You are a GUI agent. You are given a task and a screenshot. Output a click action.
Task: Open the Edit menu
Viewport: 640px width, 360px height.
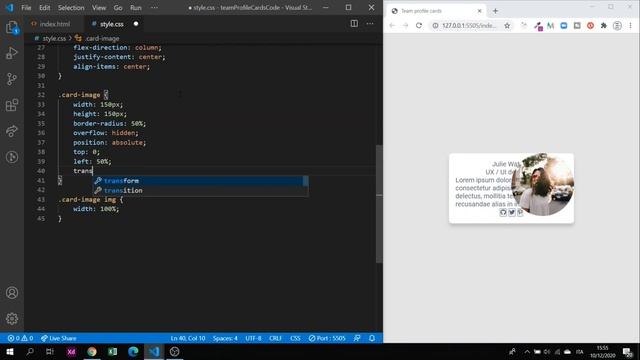[44, 8]
